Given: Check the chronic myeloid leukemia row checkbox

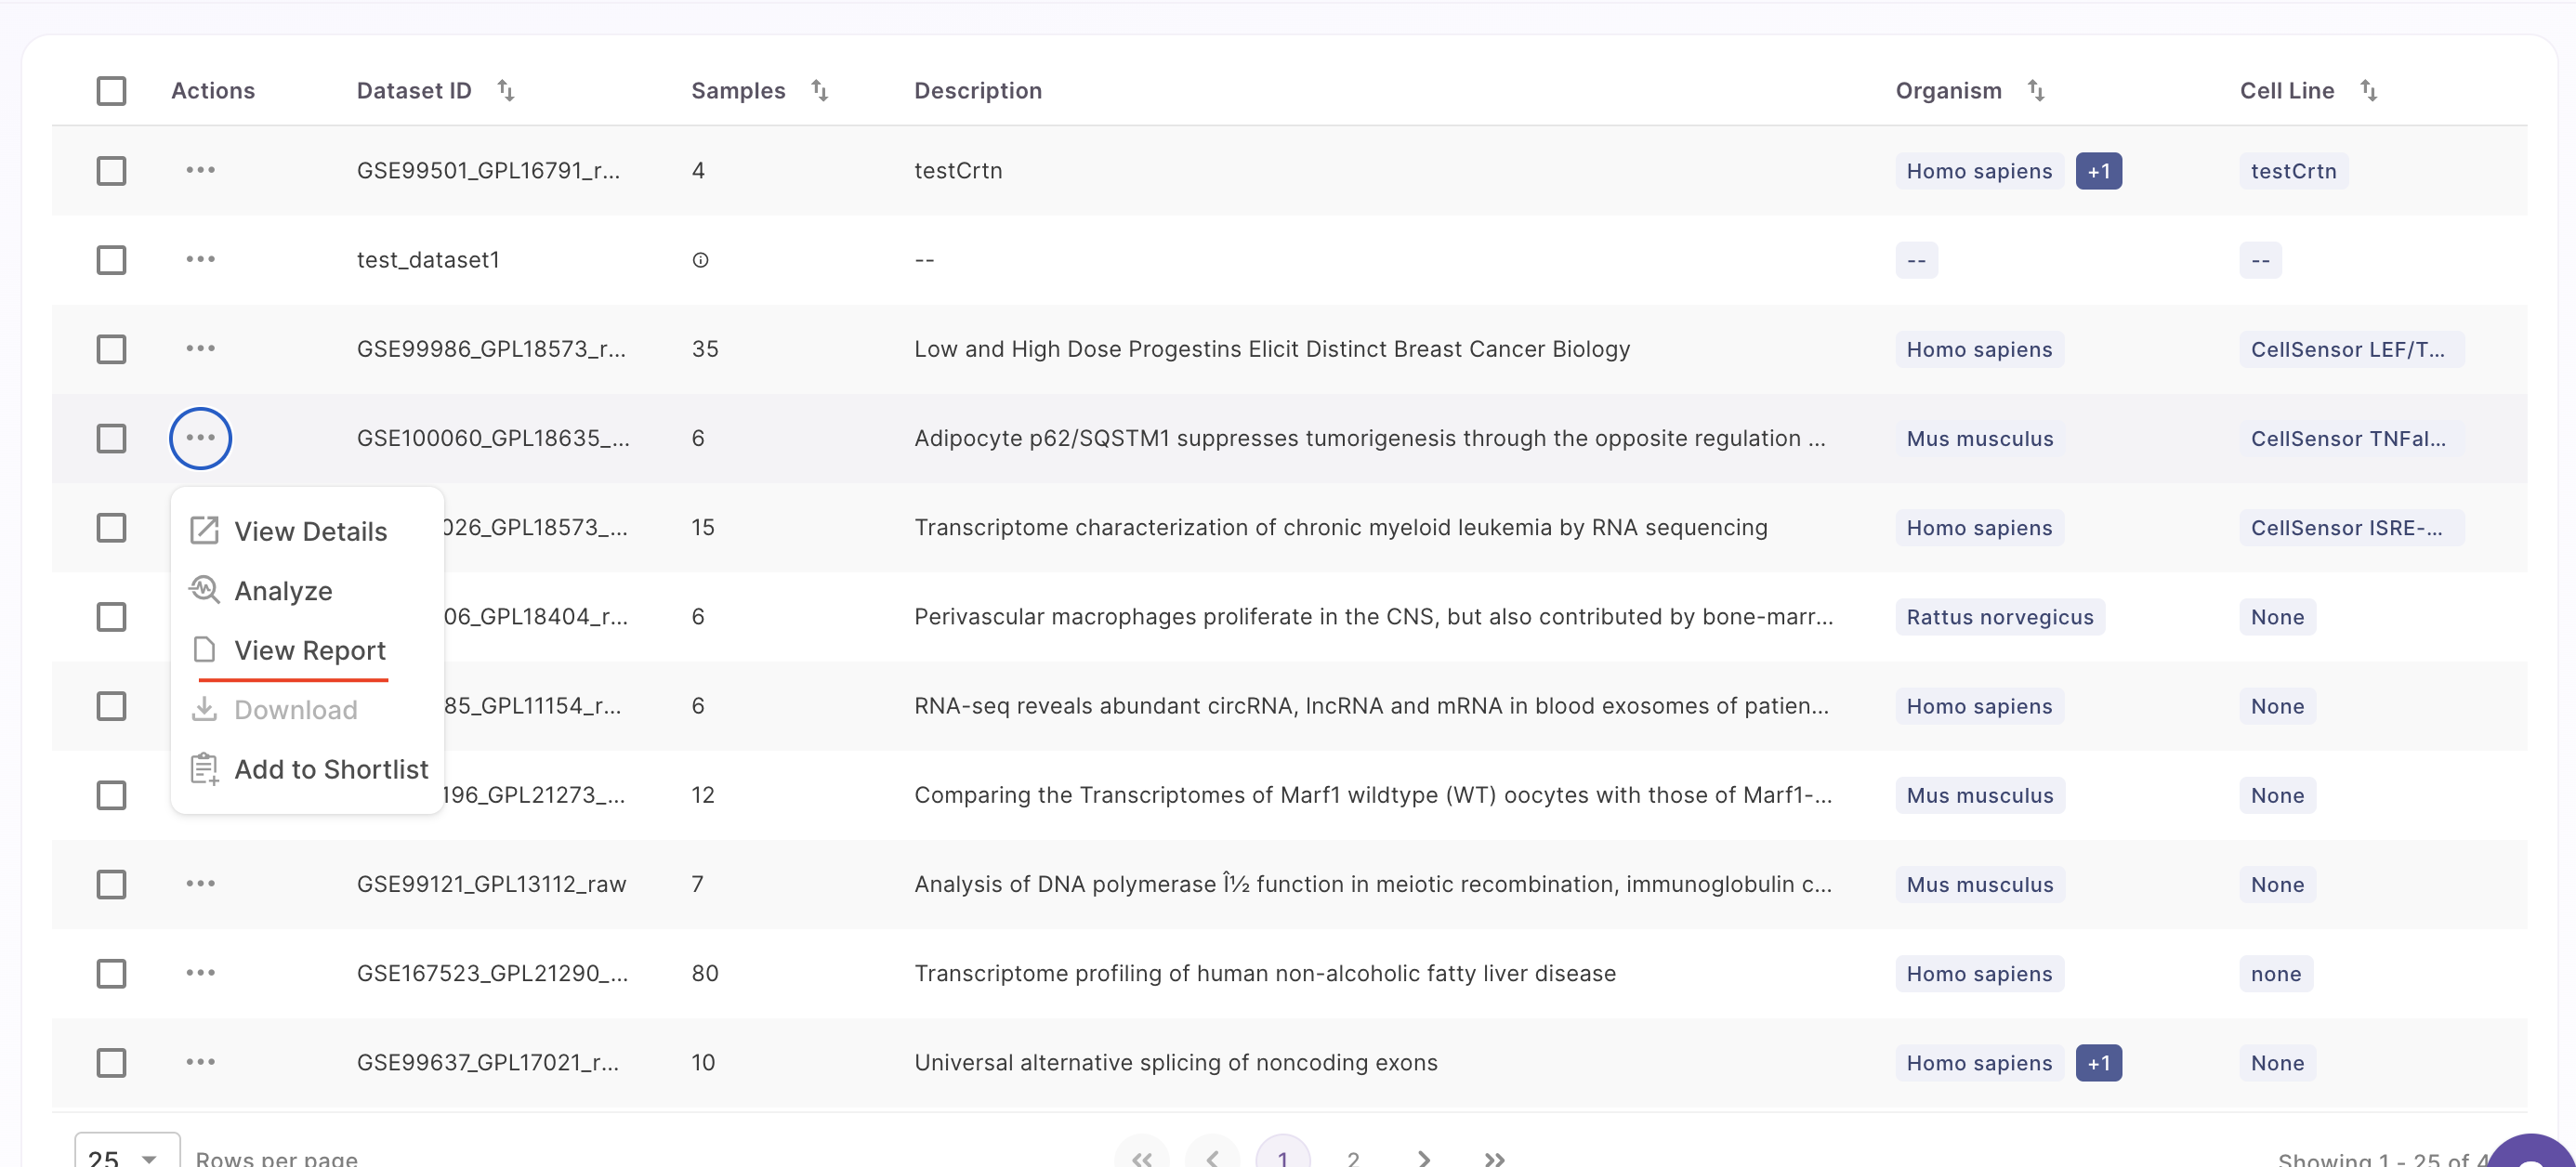Looking at the screenshot, I should click(x=111, y=527).
